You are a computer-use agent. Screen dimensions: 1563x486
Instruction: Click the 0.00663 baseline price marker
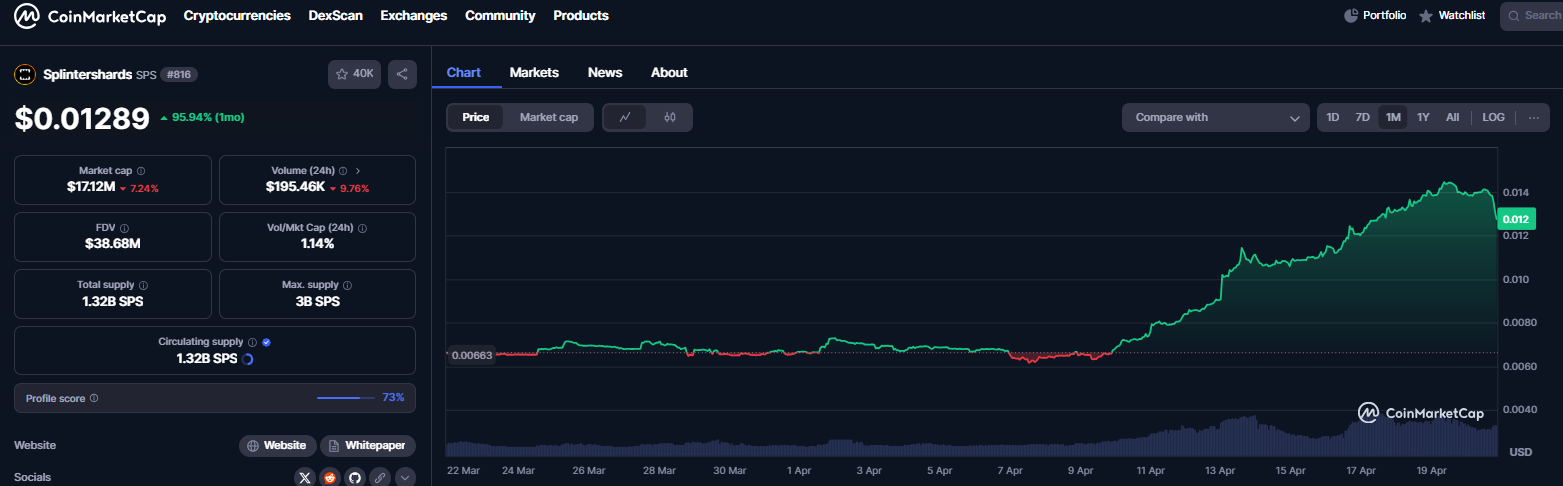point(471,355)
